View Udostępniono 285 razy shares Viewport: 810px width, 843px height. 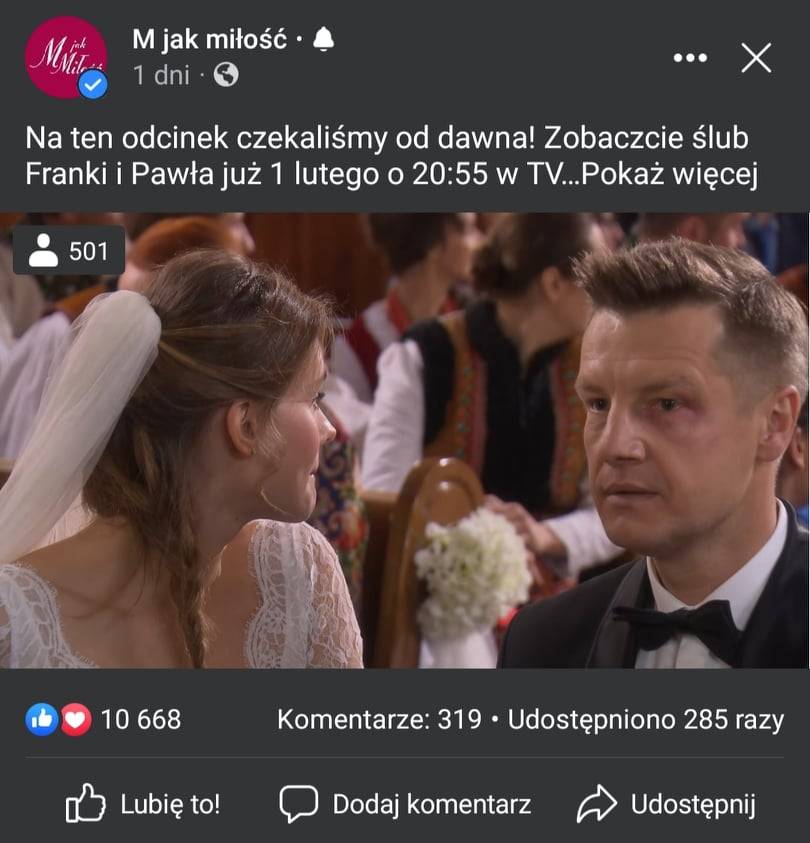[646, 720]
